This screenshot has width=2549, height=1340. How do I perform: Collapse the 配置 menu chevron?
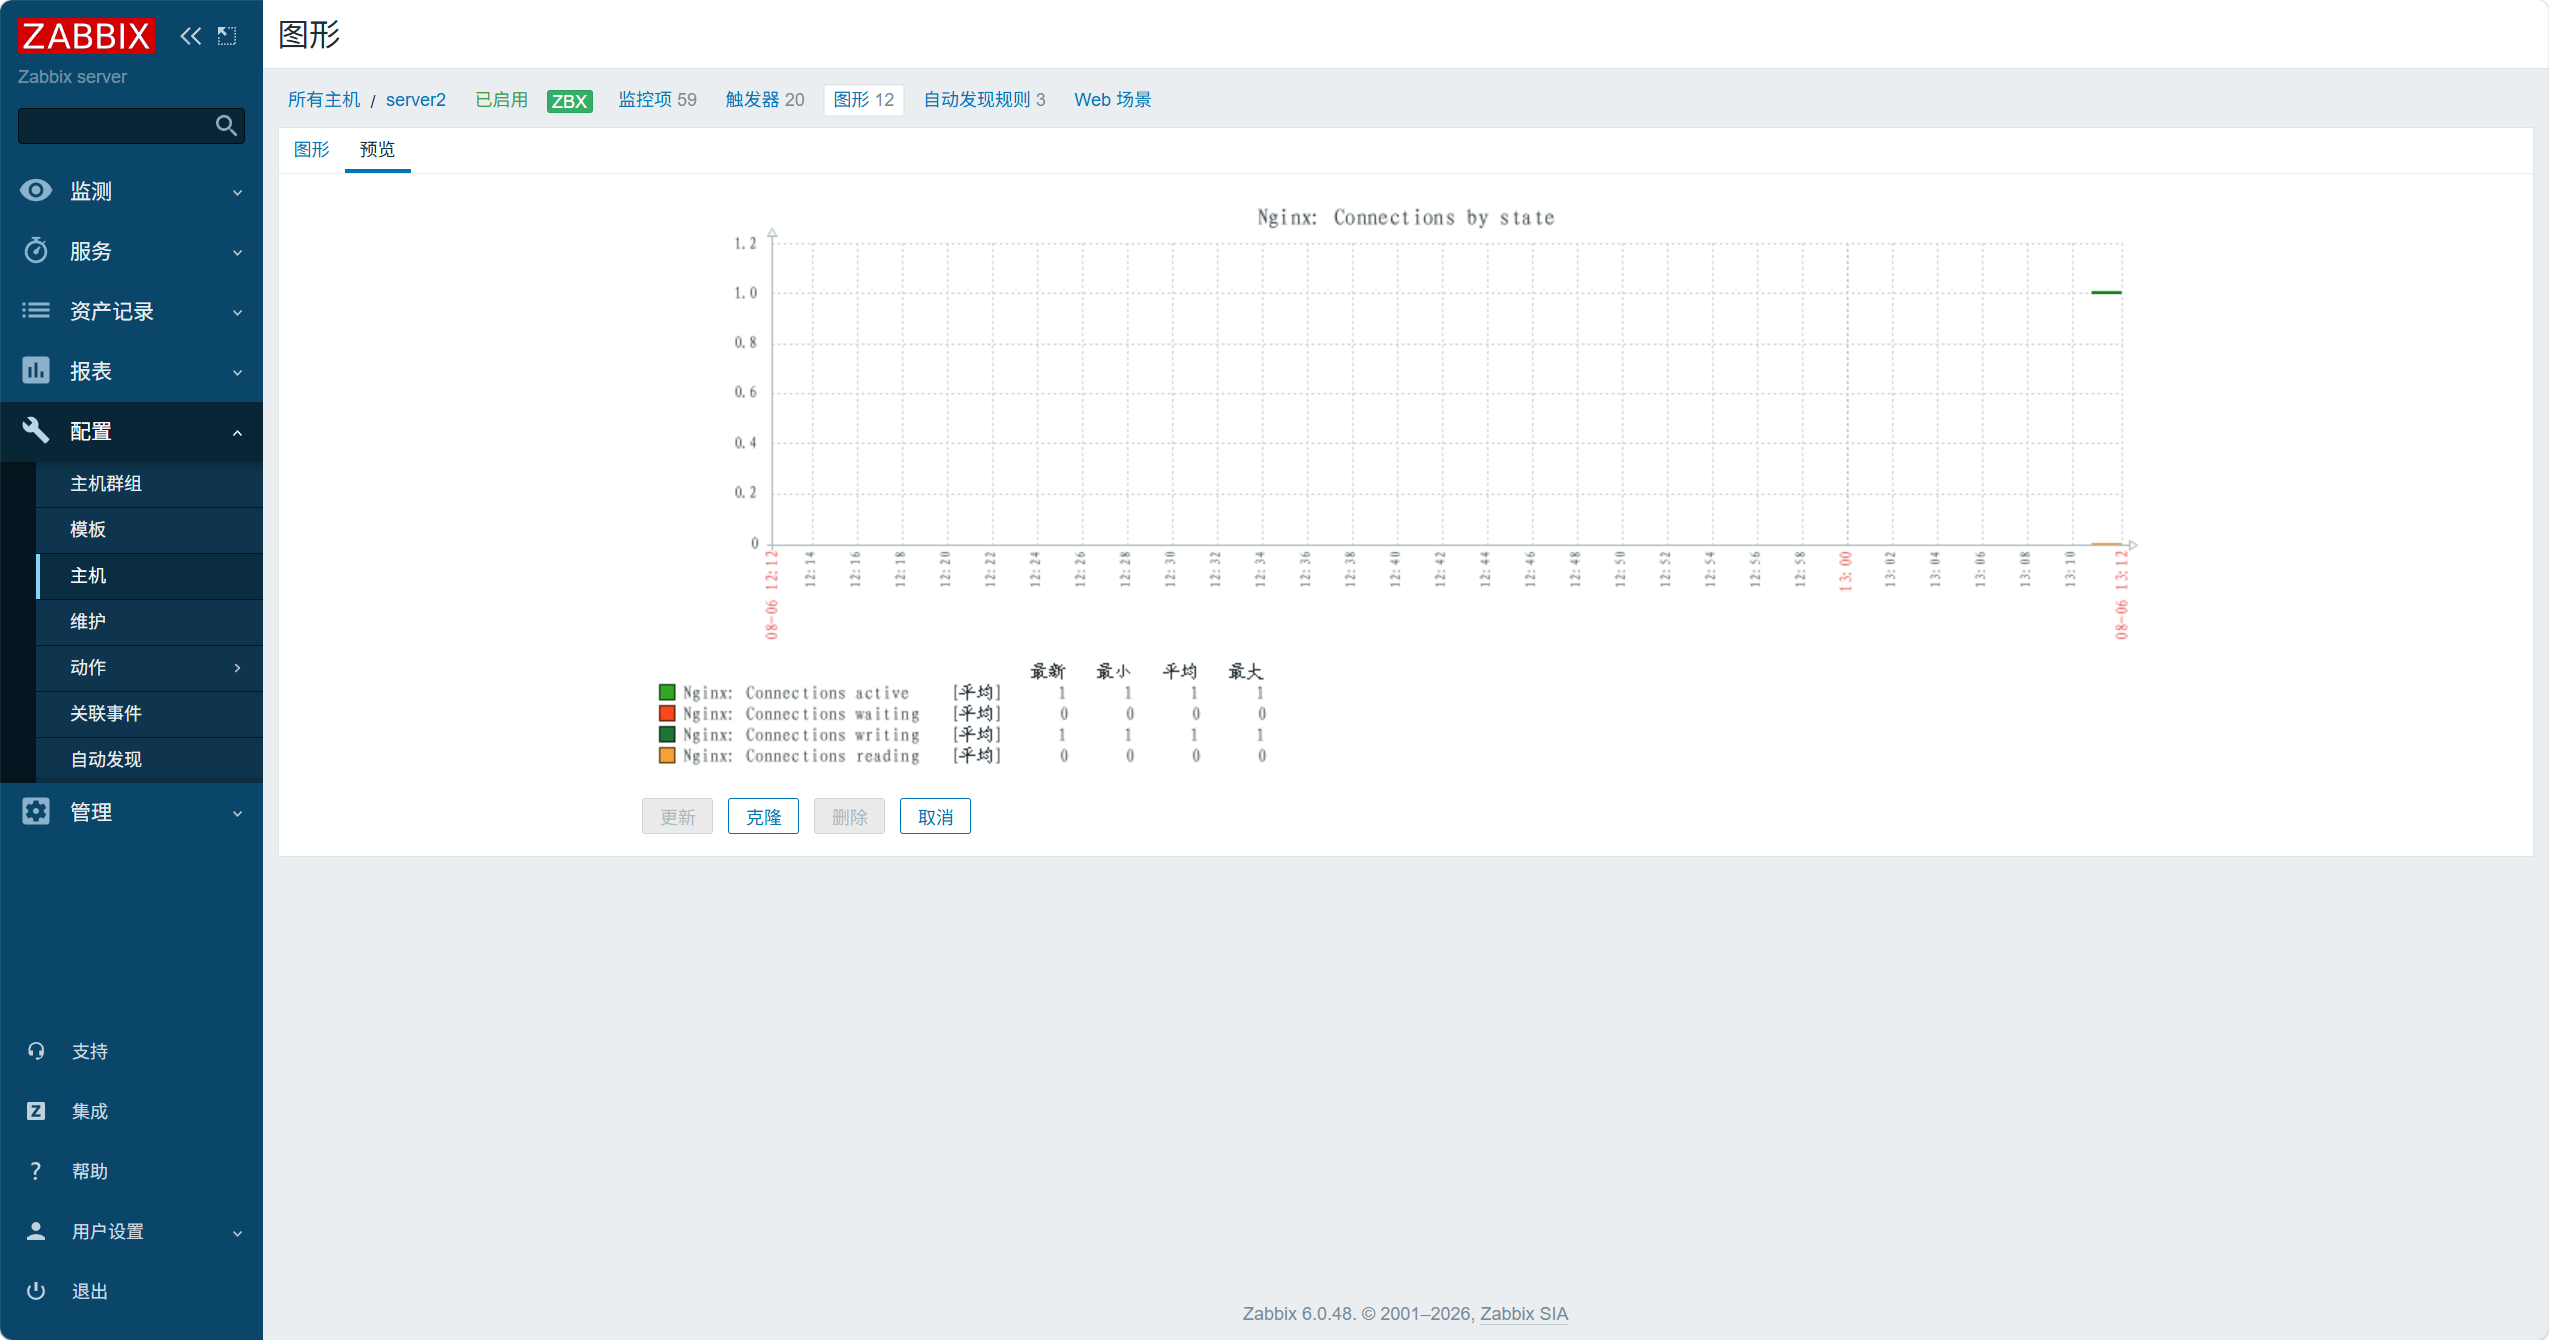(x=238, y=432)
